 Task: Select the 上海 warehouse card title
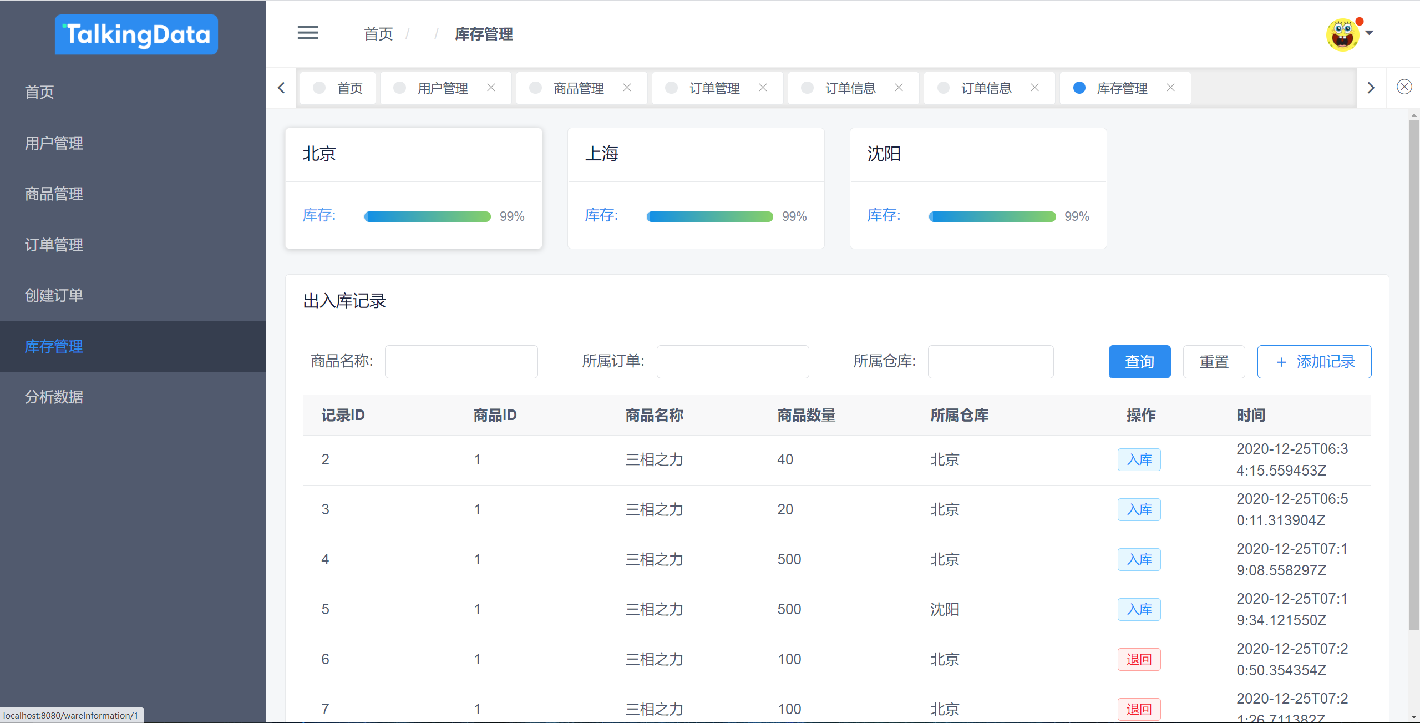[x=602, y=154]
